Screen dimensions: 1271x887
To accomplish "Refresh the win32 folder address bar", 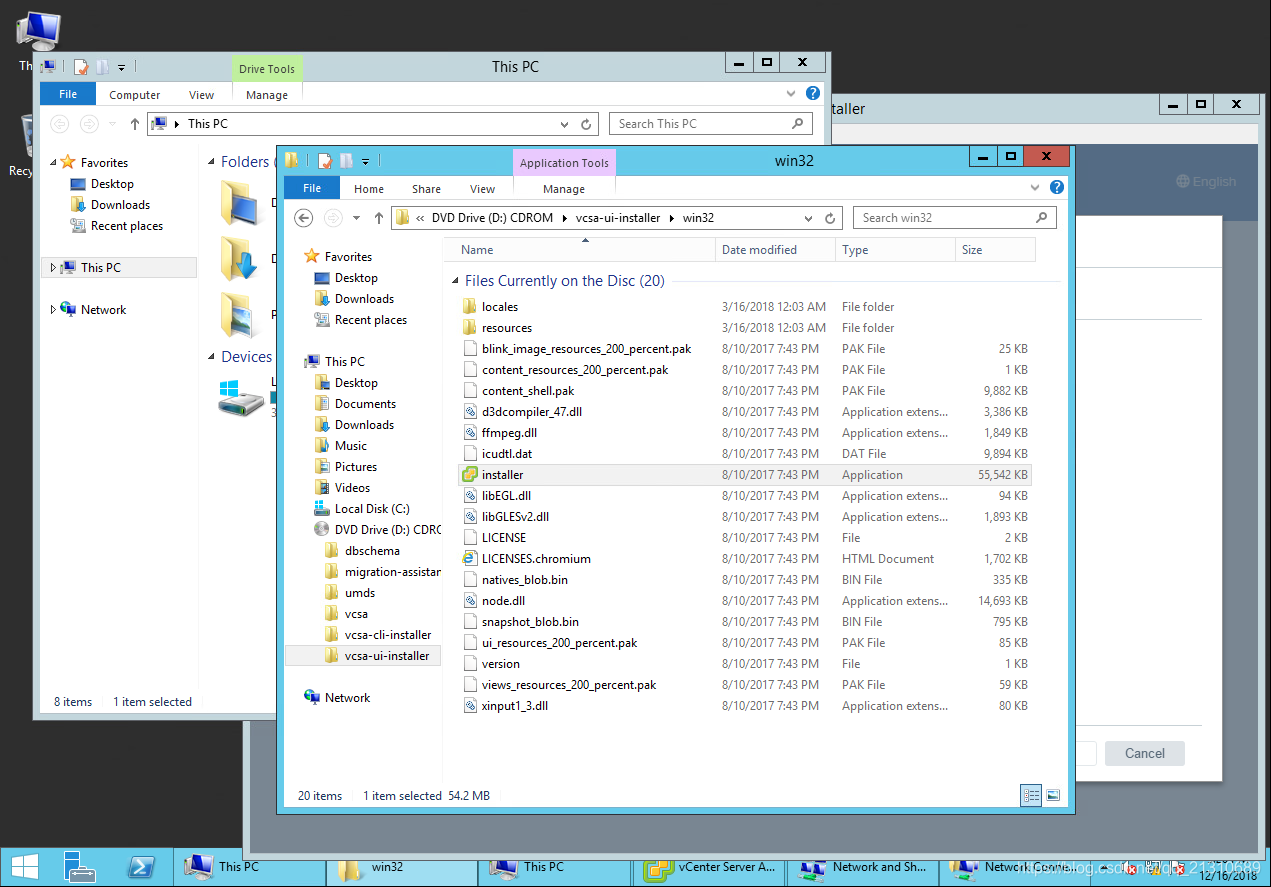I will (830, 218).
